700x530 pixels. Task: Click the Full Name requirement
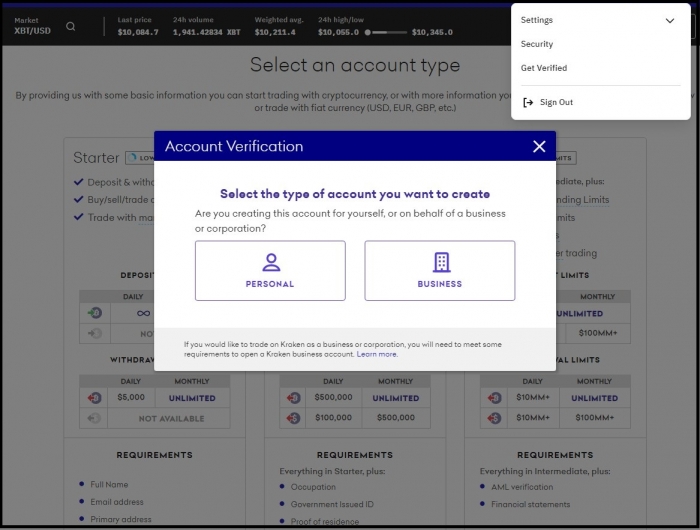point(109,484)
